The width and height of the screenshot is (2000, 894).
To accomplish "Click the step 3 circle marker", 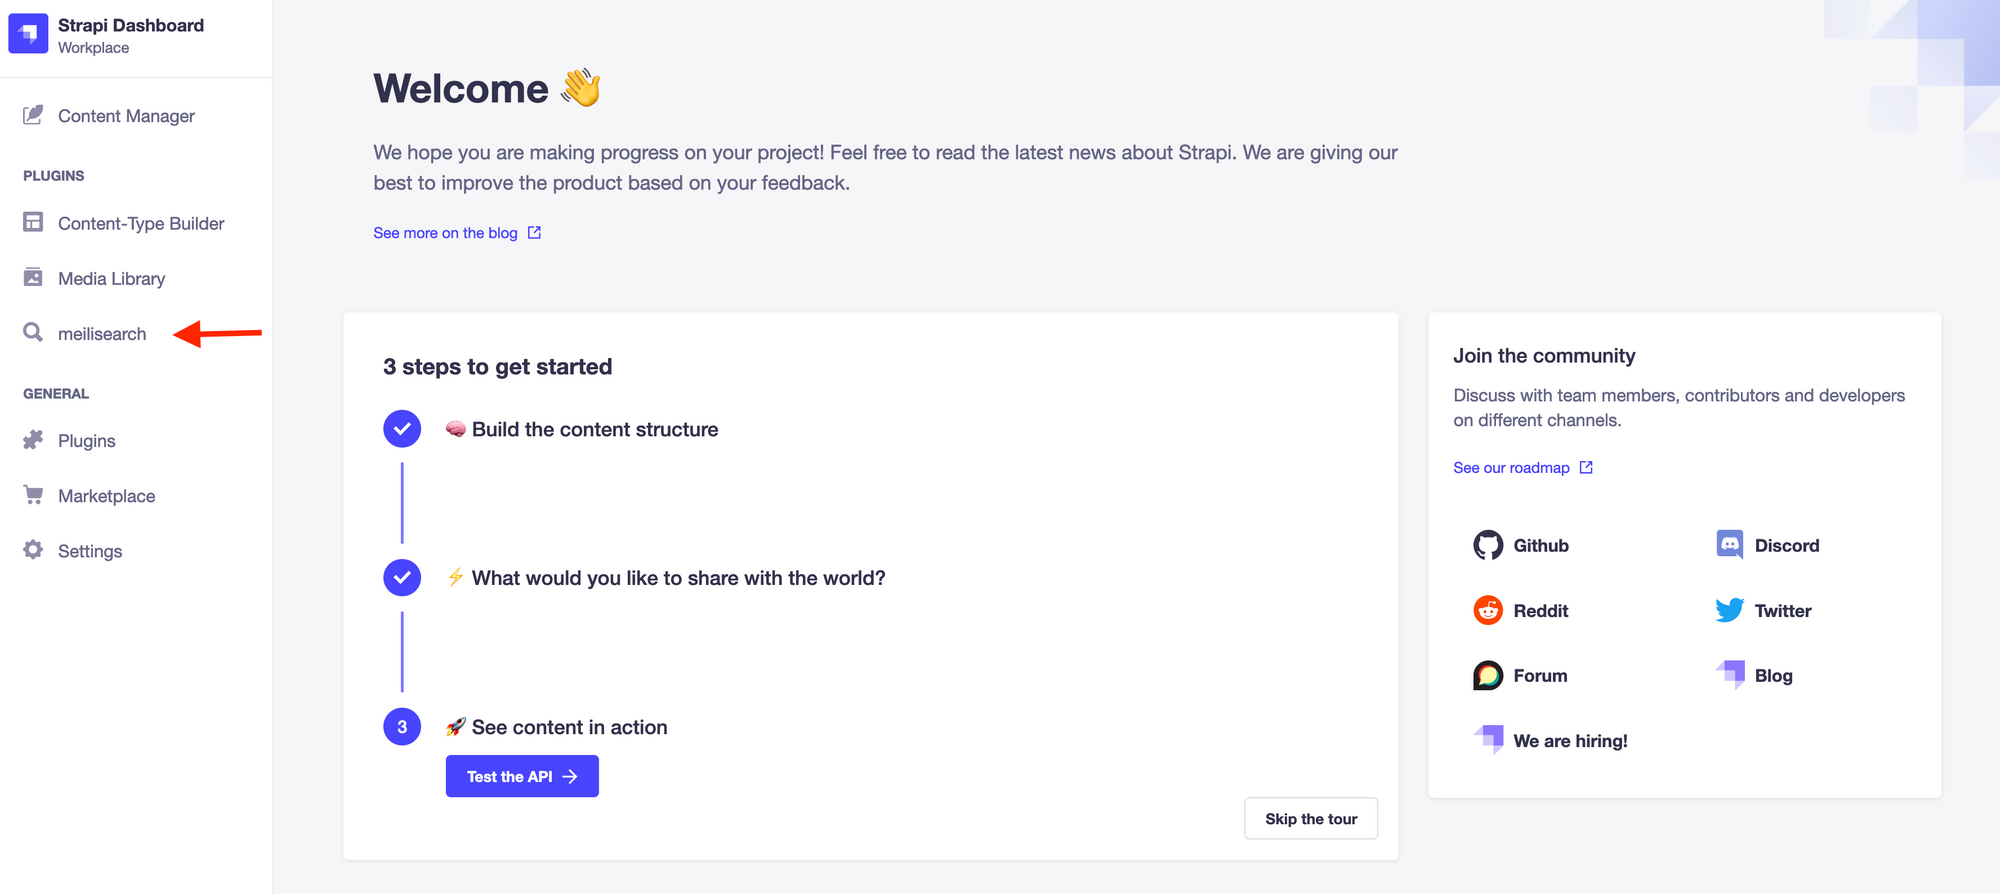I will (402, 727).
